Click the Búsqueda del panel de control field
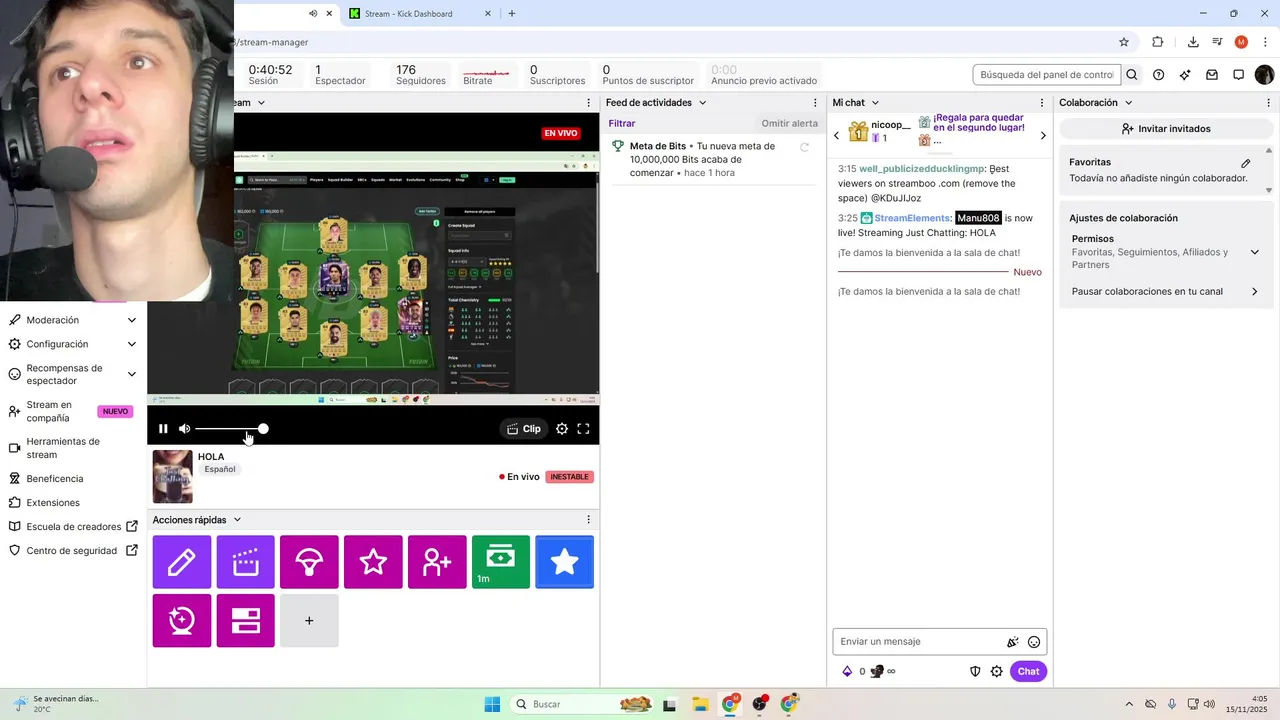Image resolution: width=1280 pixels, height=720 pixels. point(1047,75)
